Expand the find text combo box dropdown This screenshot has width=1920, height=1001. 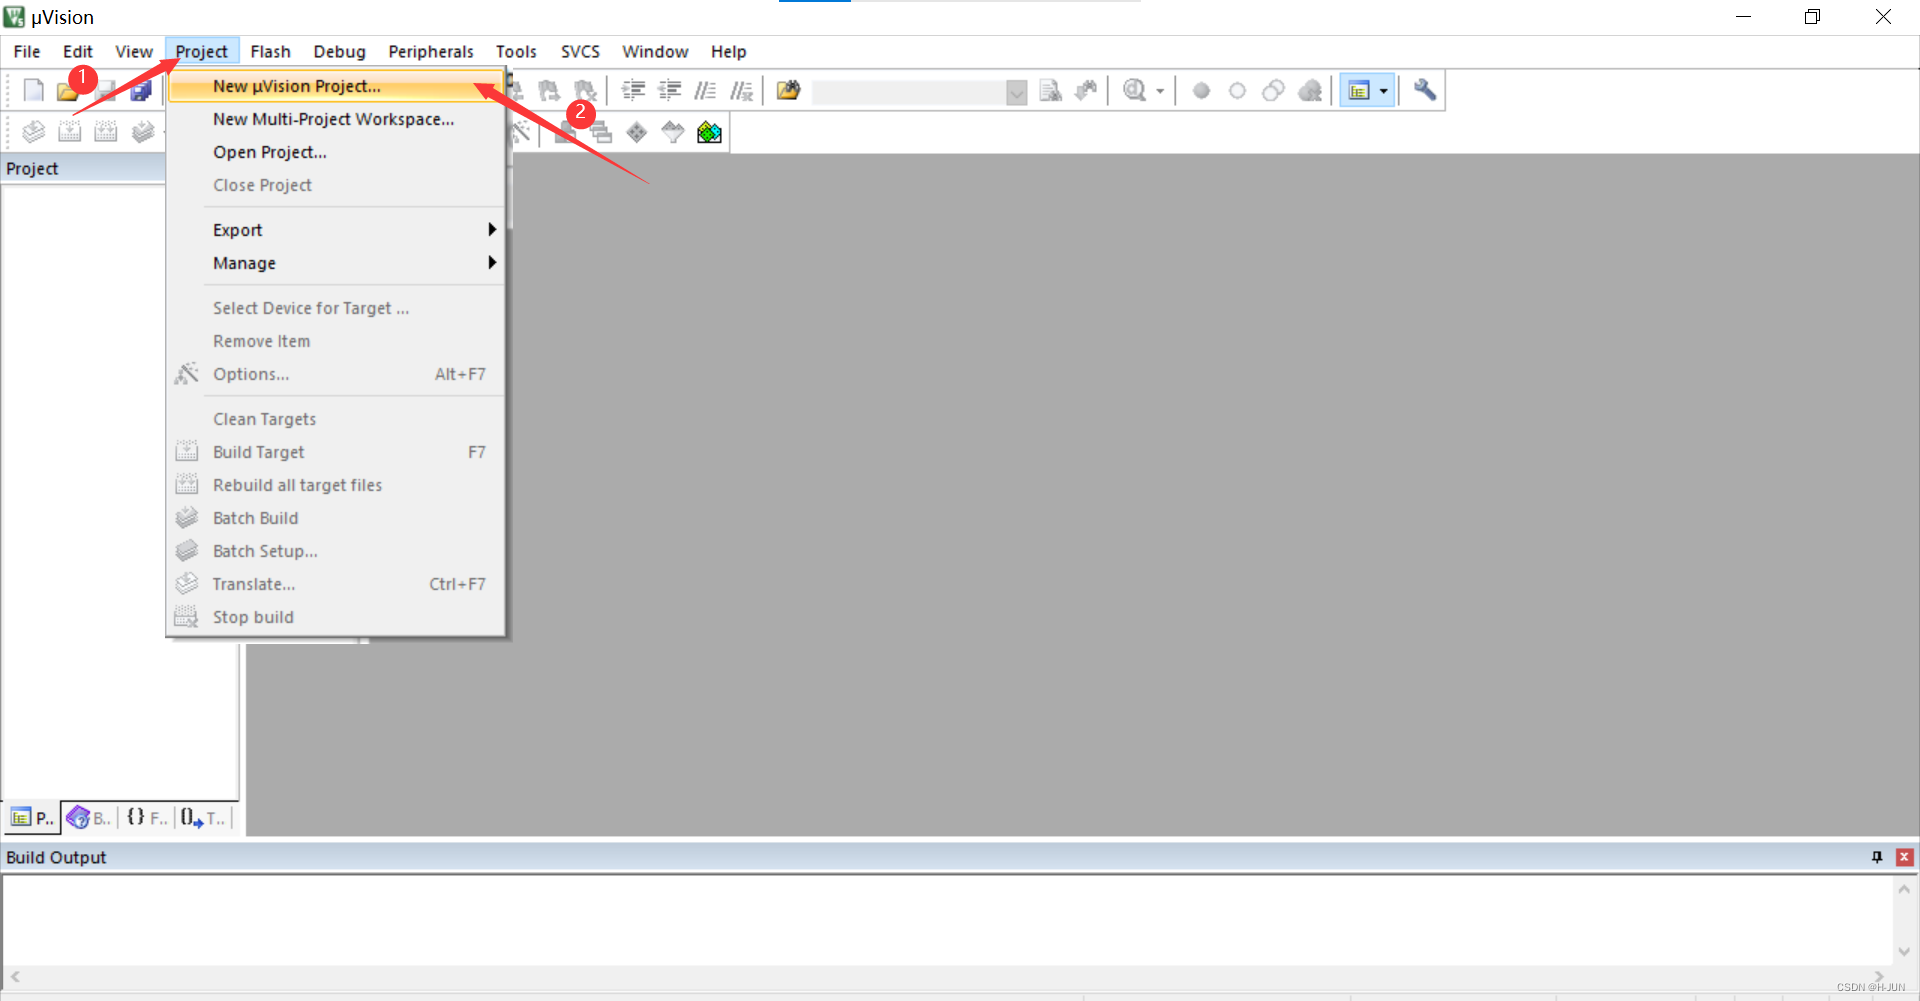[x=1016, y=92]
